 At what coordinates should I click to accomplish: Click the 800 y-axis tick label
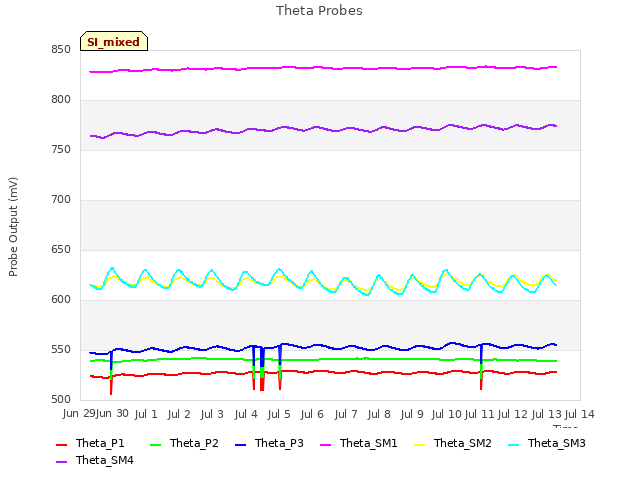tap(61, 100)
